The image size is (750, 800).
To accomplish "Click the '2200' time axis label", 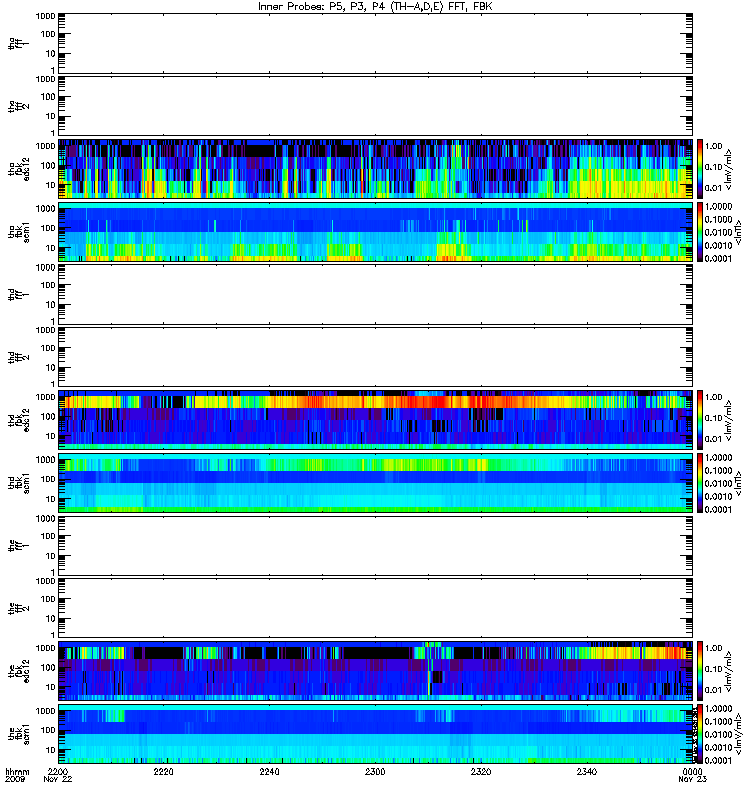I will point(58,771).
